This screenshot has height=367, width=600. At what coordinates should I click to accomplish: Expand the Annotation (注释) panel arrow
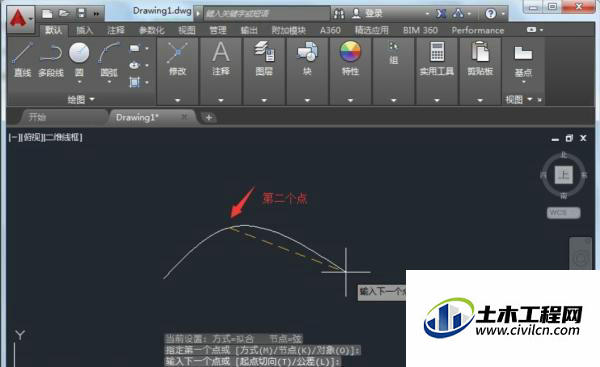(x=221, y=100)
